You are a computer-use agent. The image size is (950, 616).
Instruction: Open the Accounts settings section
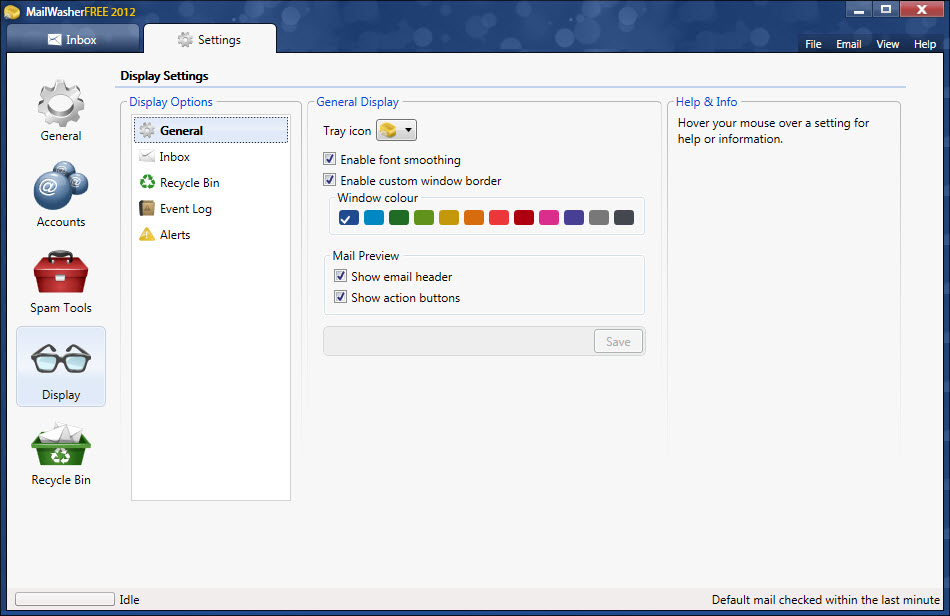pos(61,194)
